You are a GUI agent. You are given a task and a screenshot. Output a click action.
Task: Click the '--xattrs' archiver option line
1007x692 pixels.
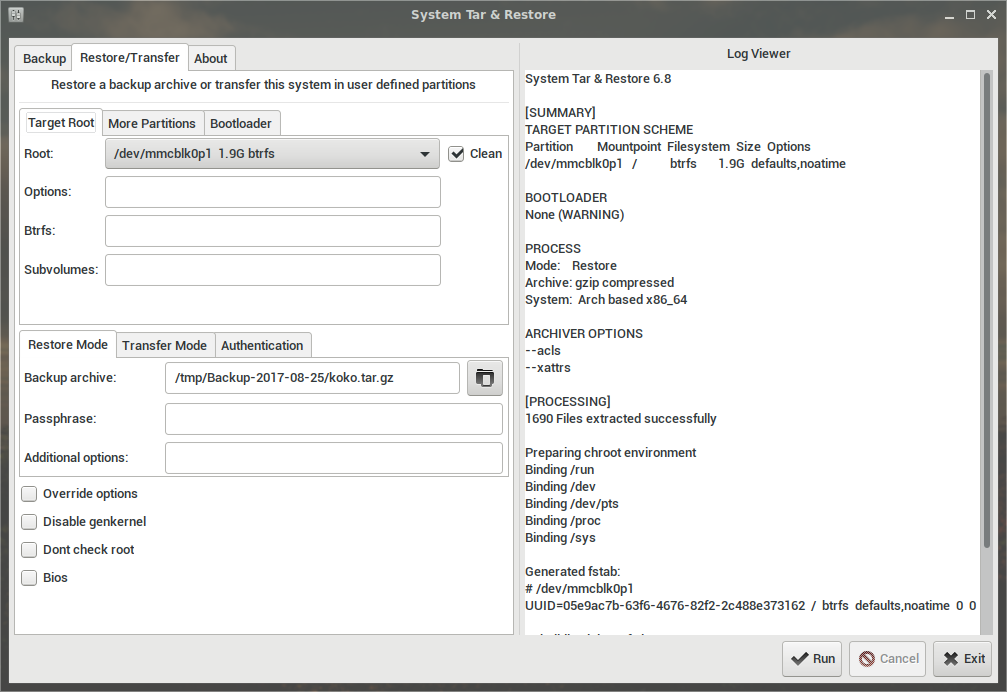(x=548, y=368)
